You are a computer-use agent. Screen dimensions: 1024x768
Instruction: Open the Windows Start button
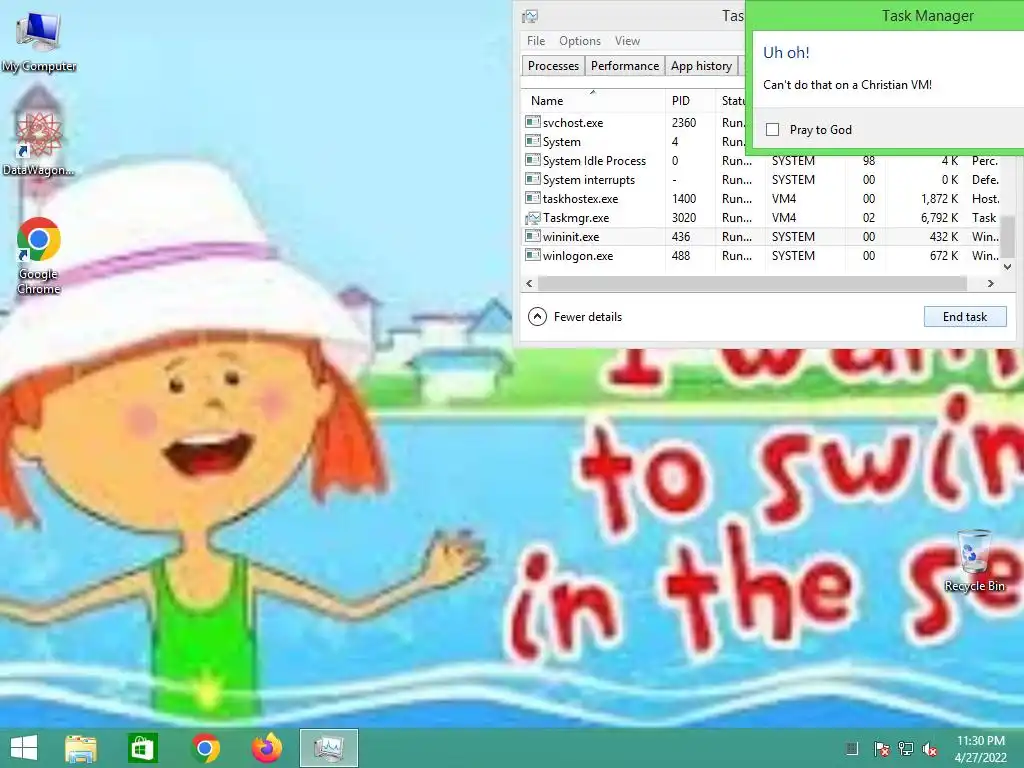(x=24, y=748)
